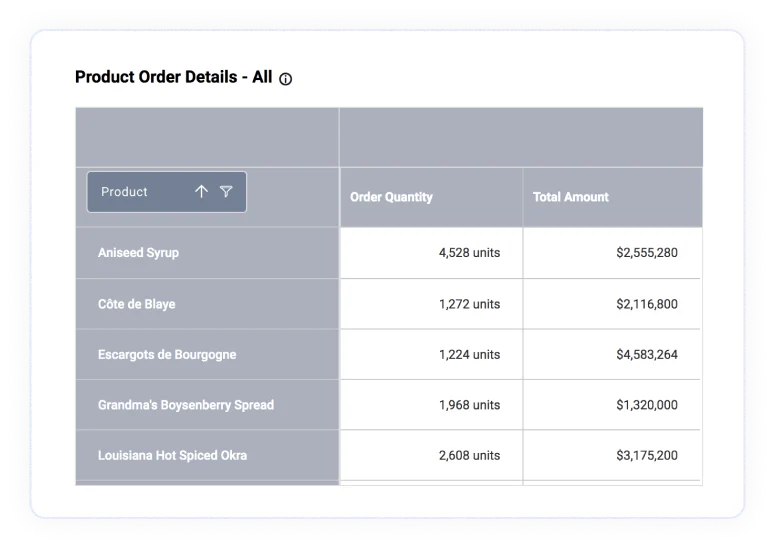Select the Côte de Blaye row header
The width and height of the screenshot is (773, 547).
[207, 304]
